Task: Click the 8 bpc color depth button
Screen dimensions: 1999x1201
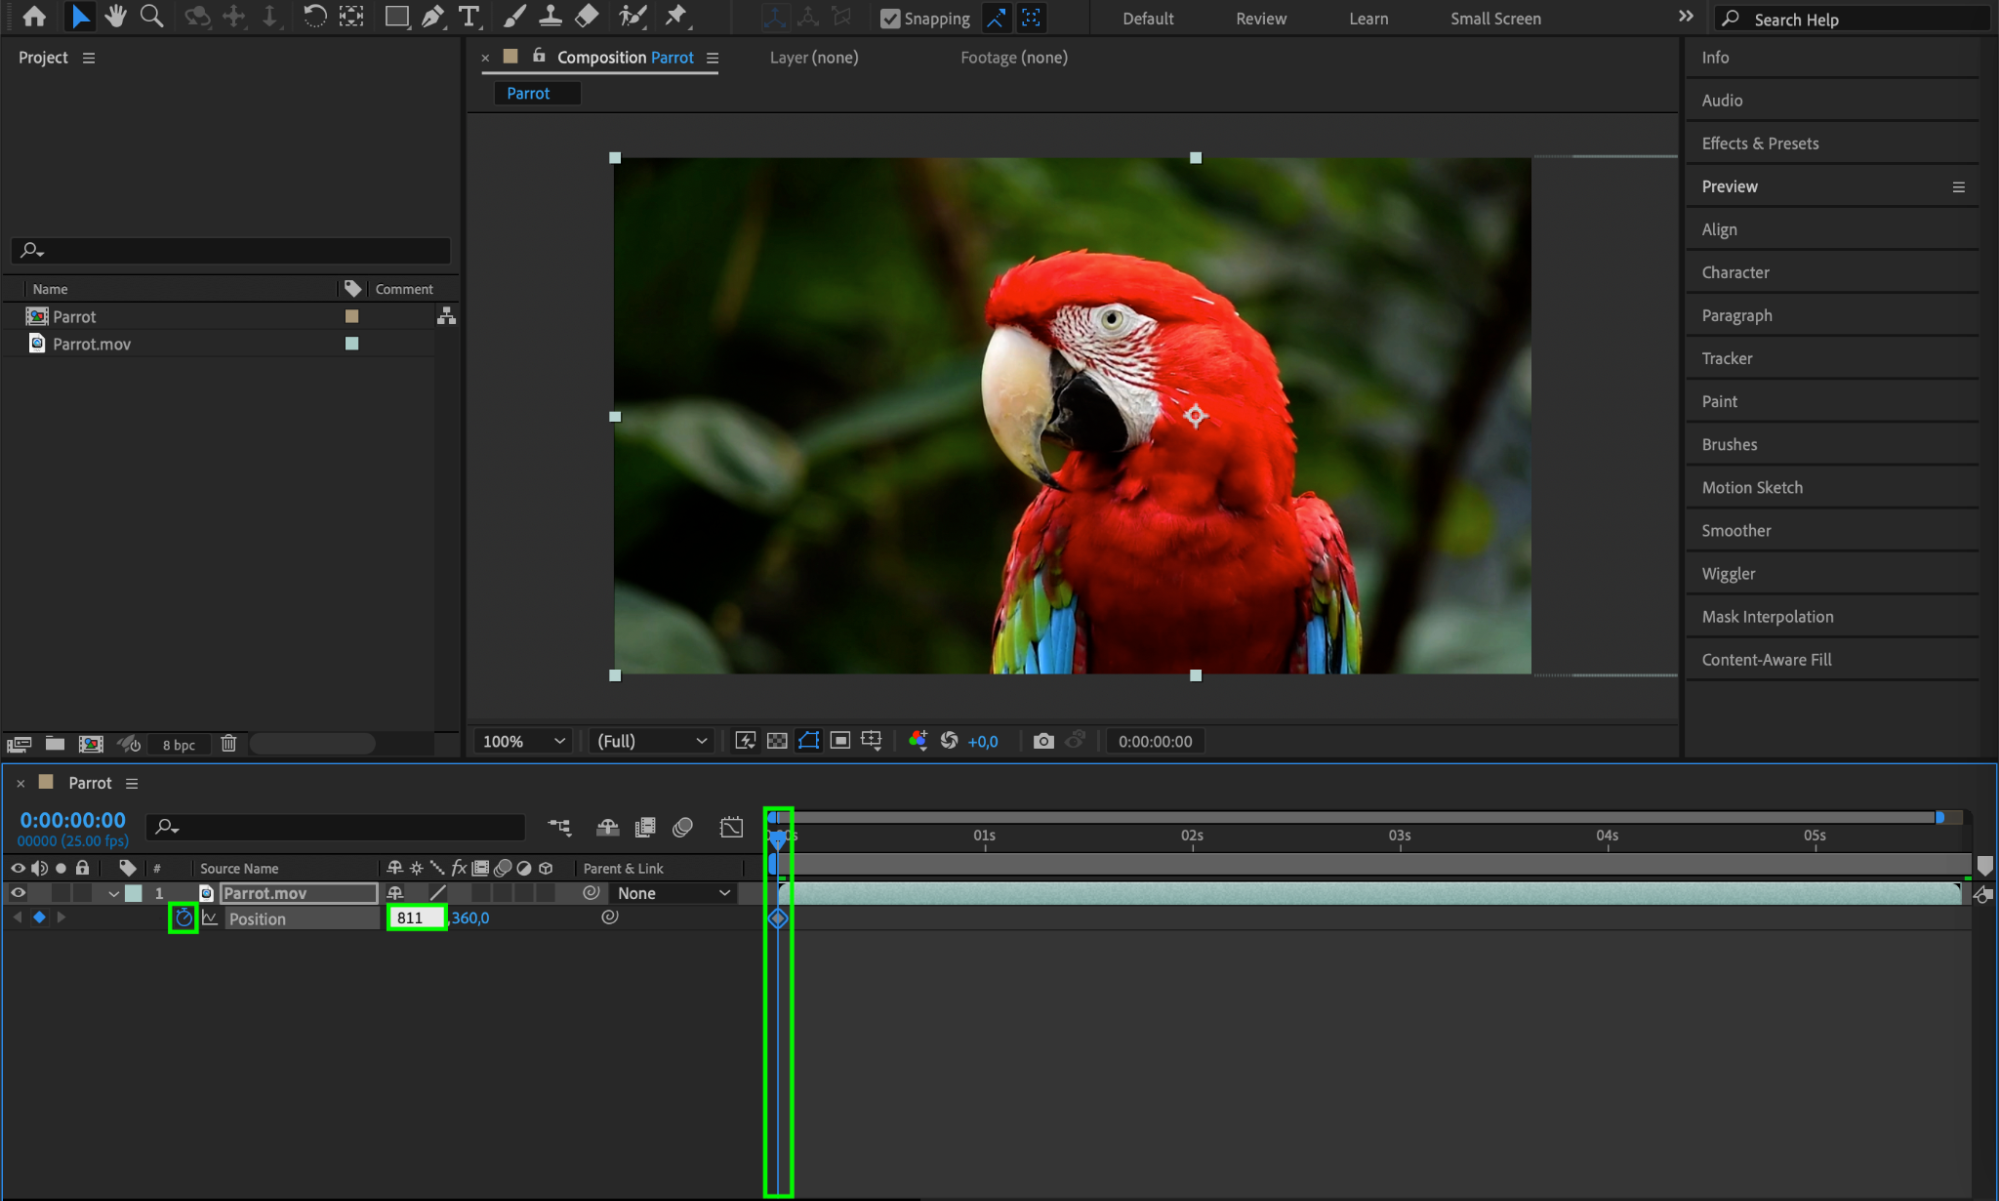Action: click(x=179, y=744)
